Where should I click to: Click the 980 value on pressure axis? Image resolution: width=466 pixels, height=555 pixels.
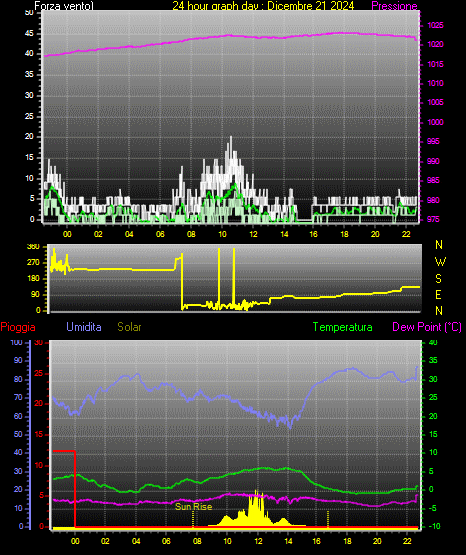click(x=433, y=200)
